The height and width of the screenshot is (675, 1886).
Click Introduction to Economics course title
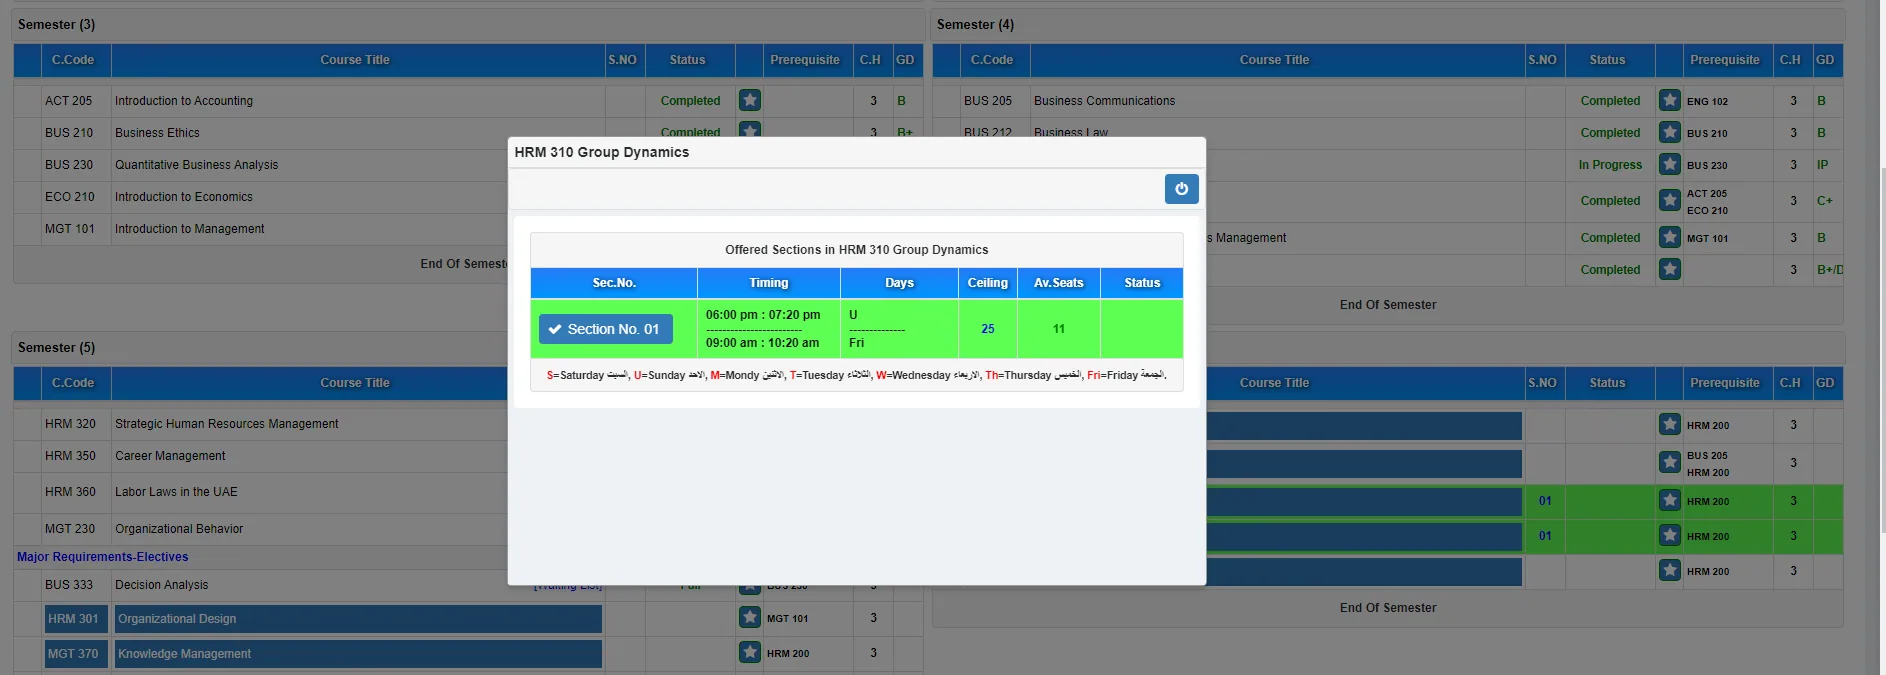(x=184, y=197)
